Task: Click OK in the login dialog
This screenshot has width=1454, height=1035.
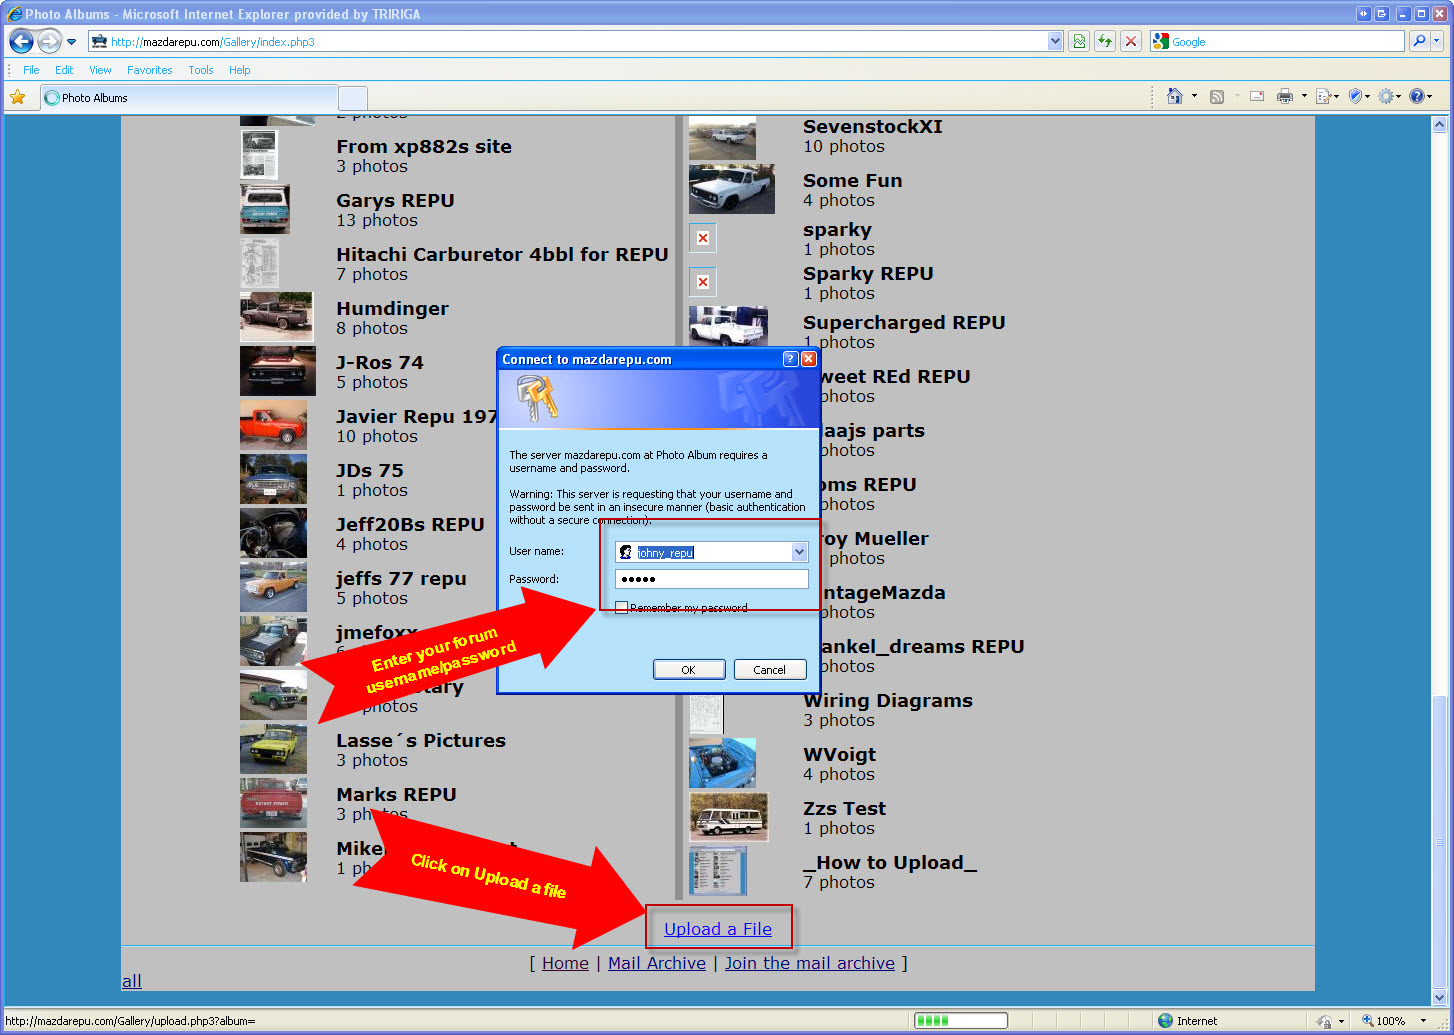Action: [x=689, y=670]
